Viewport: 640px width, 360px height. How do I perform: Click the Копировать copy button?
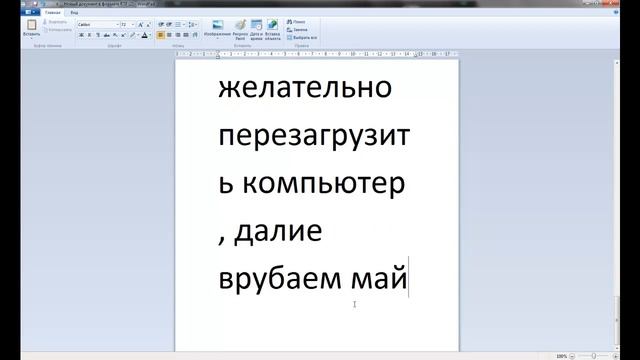click(x=57, y=30)
